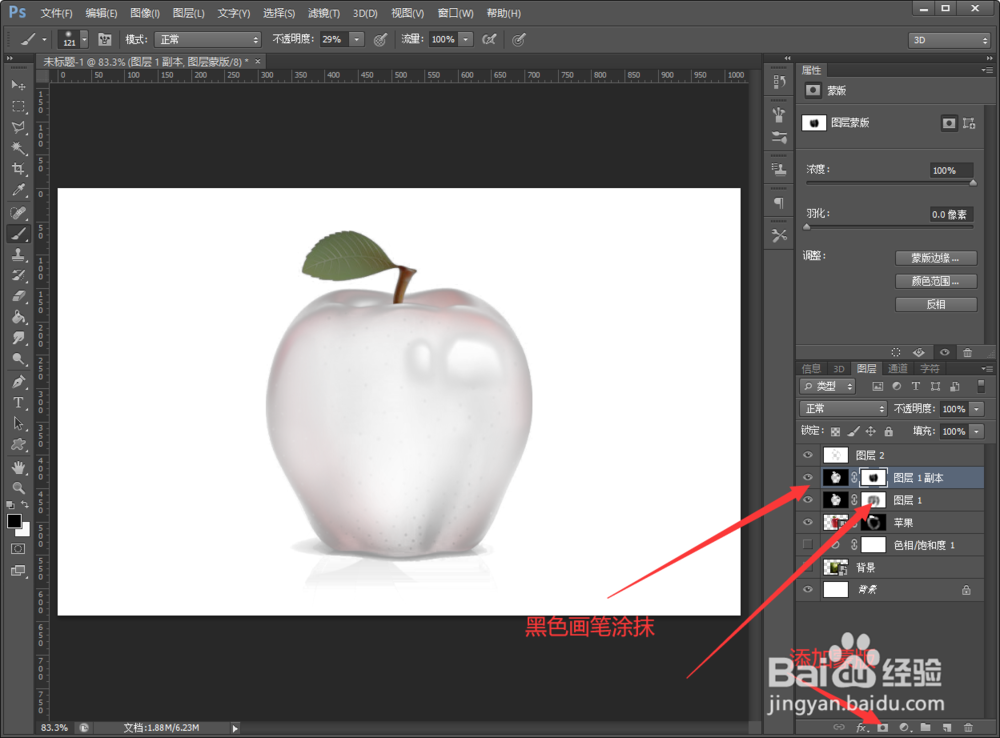Create a new layer group folder

pos(925,727)
